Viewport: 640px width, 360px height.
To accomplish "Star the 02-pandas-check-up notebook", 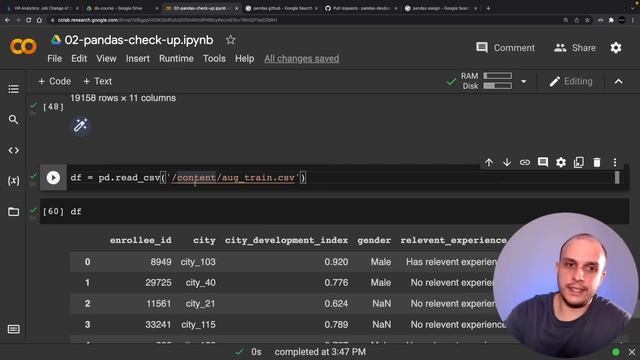I will tap(231, 40).
